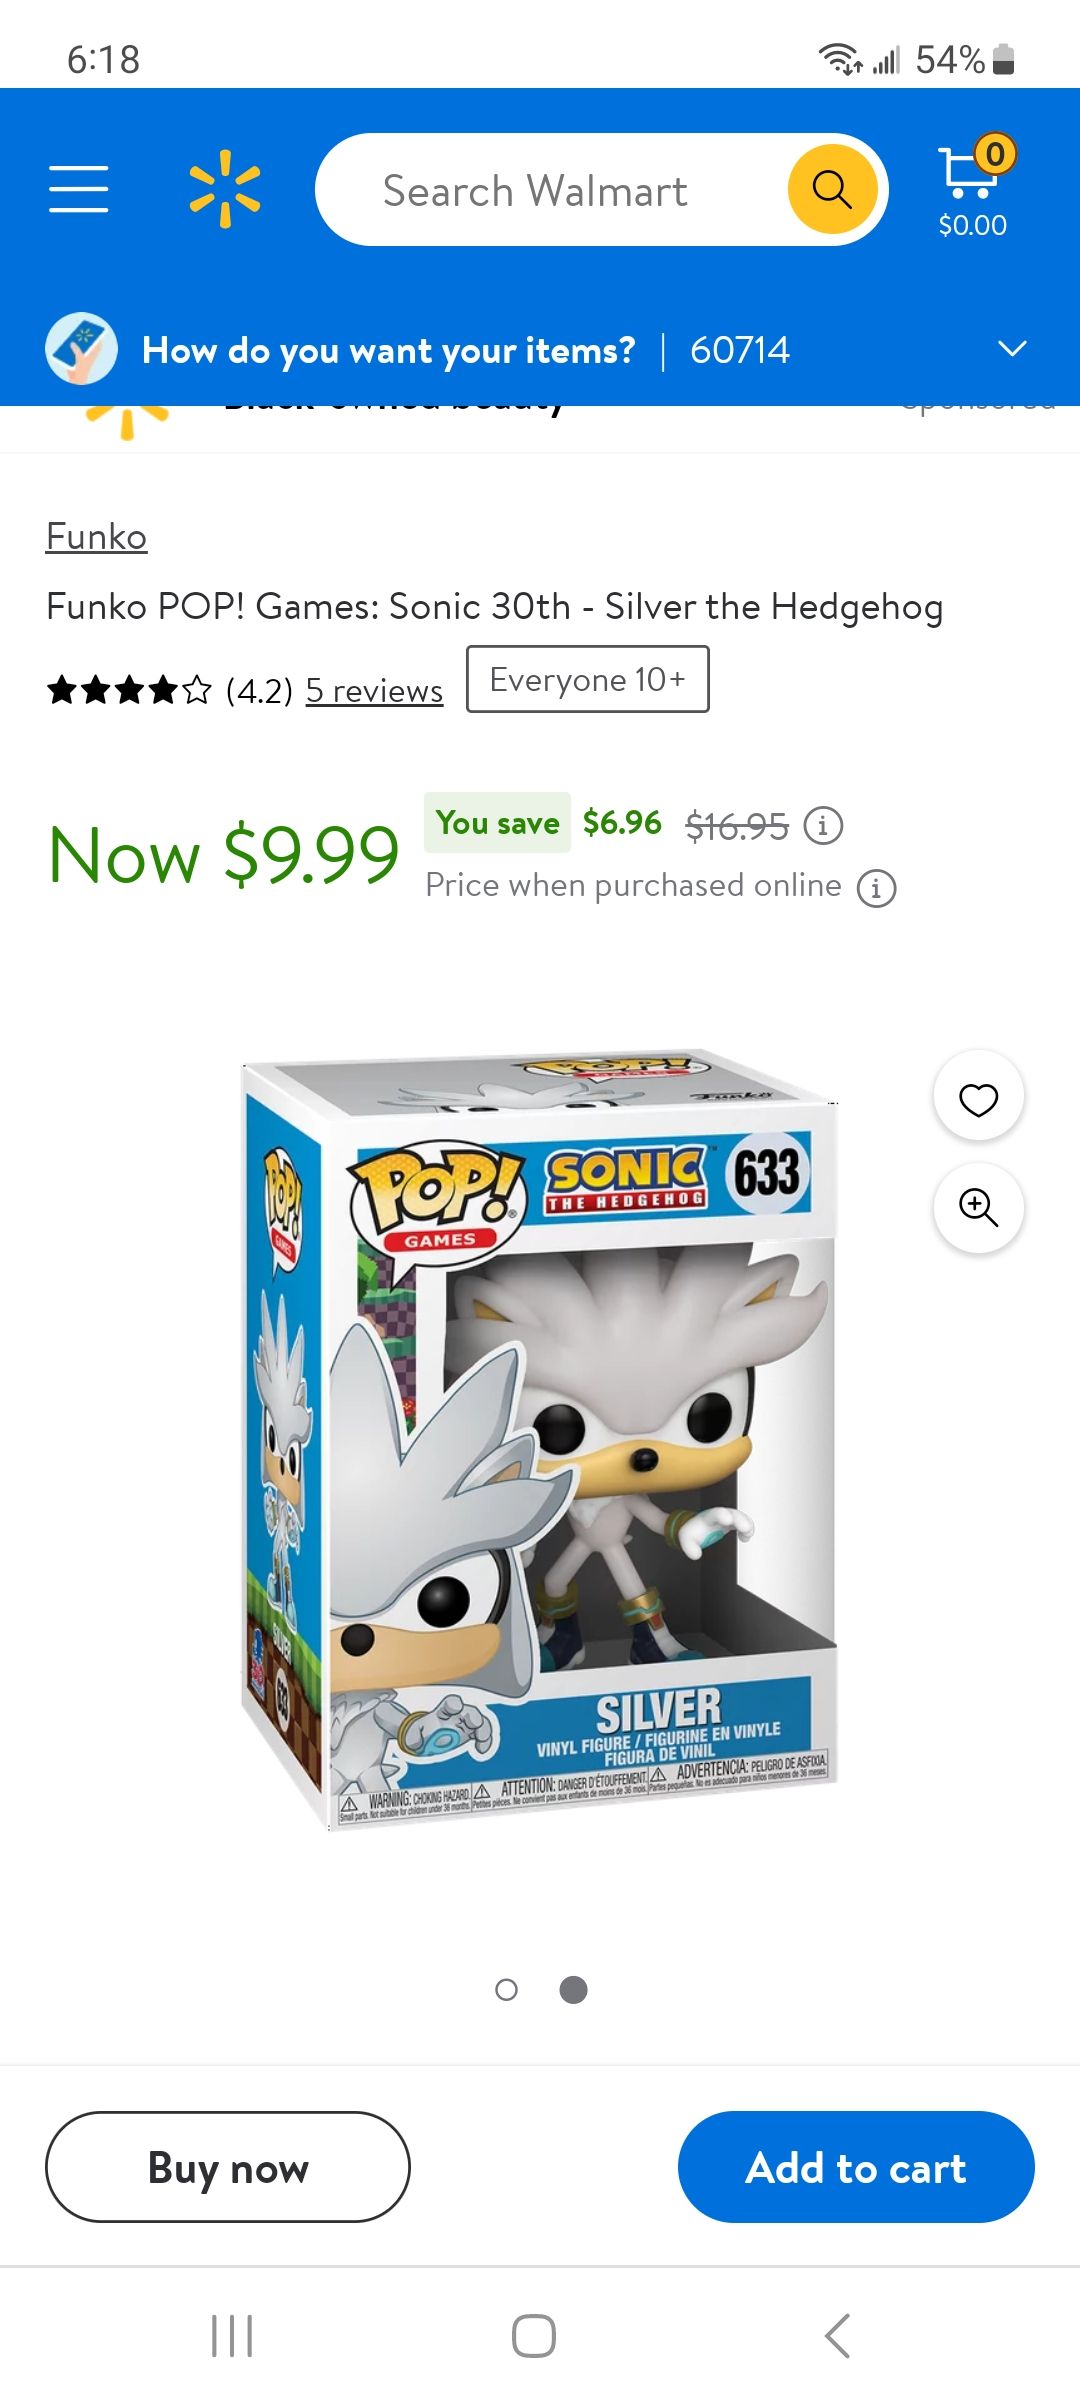
Task: Add item to favorites with heart icon
Action: (x=978, y=1097)
